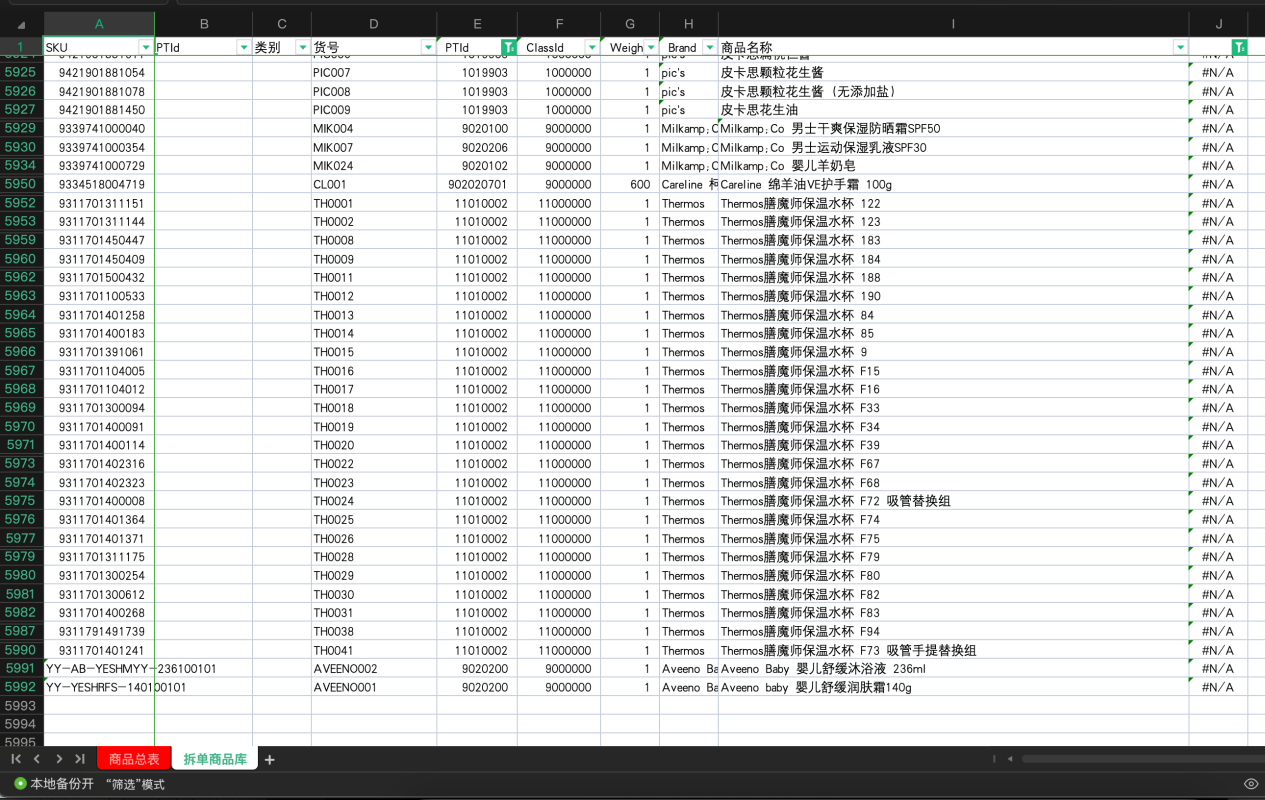Expand the 货号 column filter dropdown
Screen dimensions: 1265x800
pos(428,47)
